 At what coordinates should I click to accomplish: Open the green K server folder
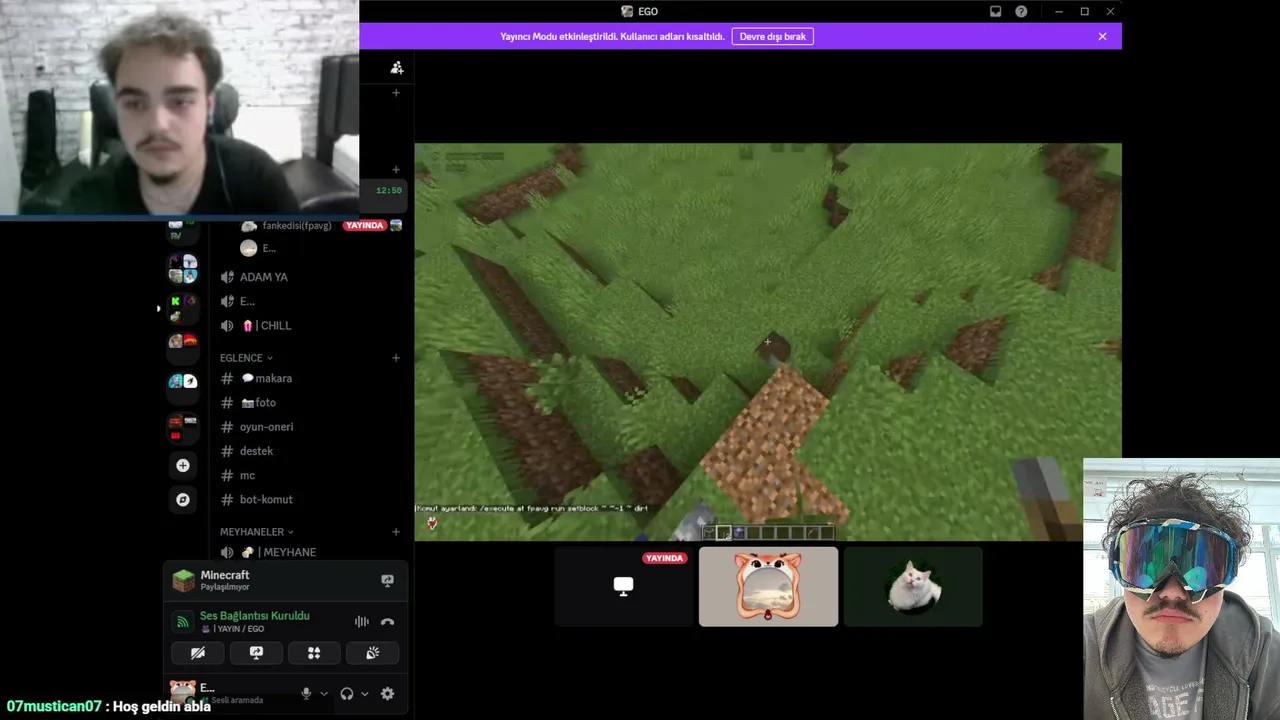(x=182, y=308)
